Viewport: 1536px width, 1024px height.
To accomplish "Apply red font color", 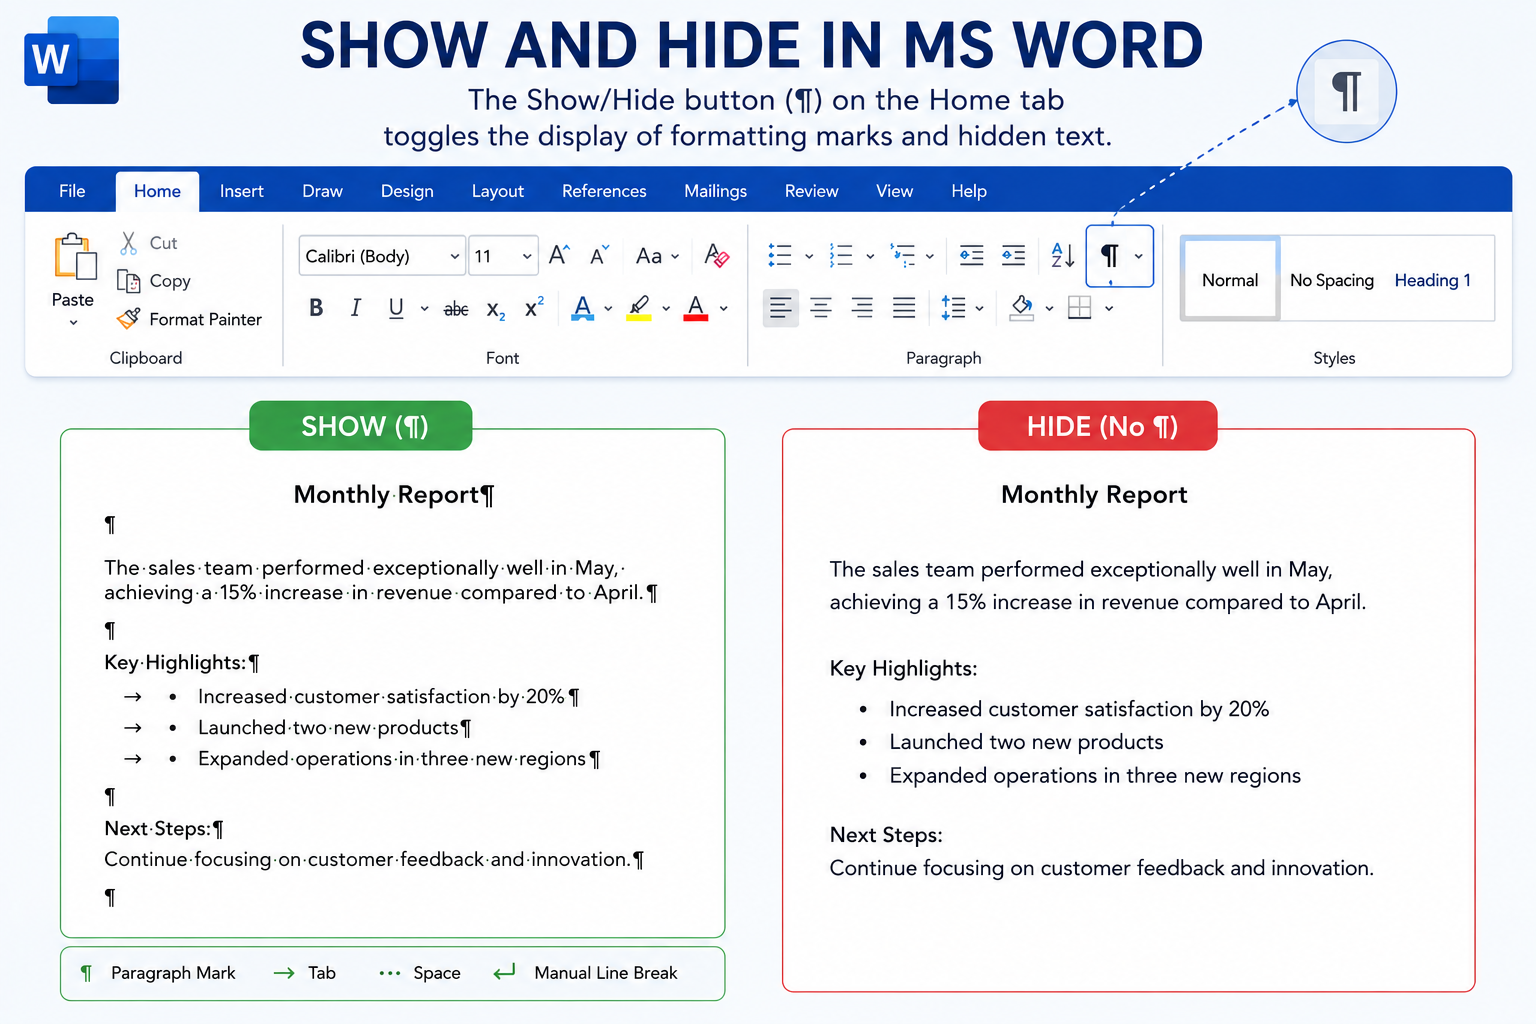I will click(696, 308).
